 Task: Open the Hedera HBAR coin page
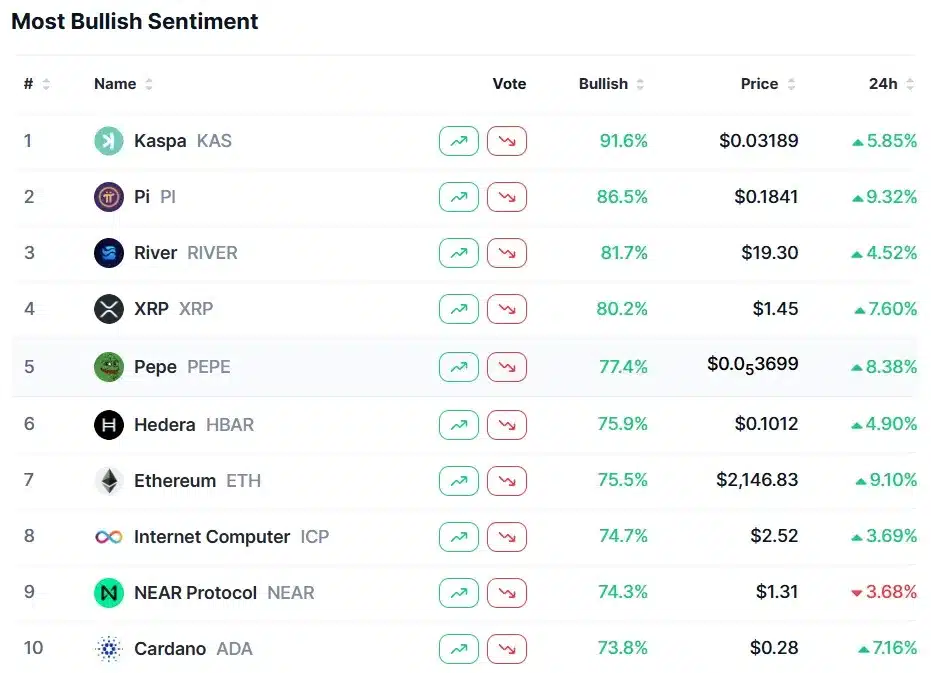click(x=165, y=425)
